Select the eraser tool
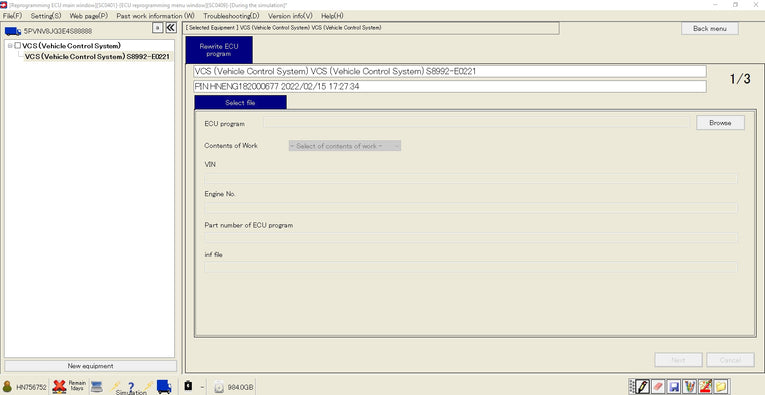The height and width of the screenshot is (395, 765). pyautogui.click(x=658, y=387)
